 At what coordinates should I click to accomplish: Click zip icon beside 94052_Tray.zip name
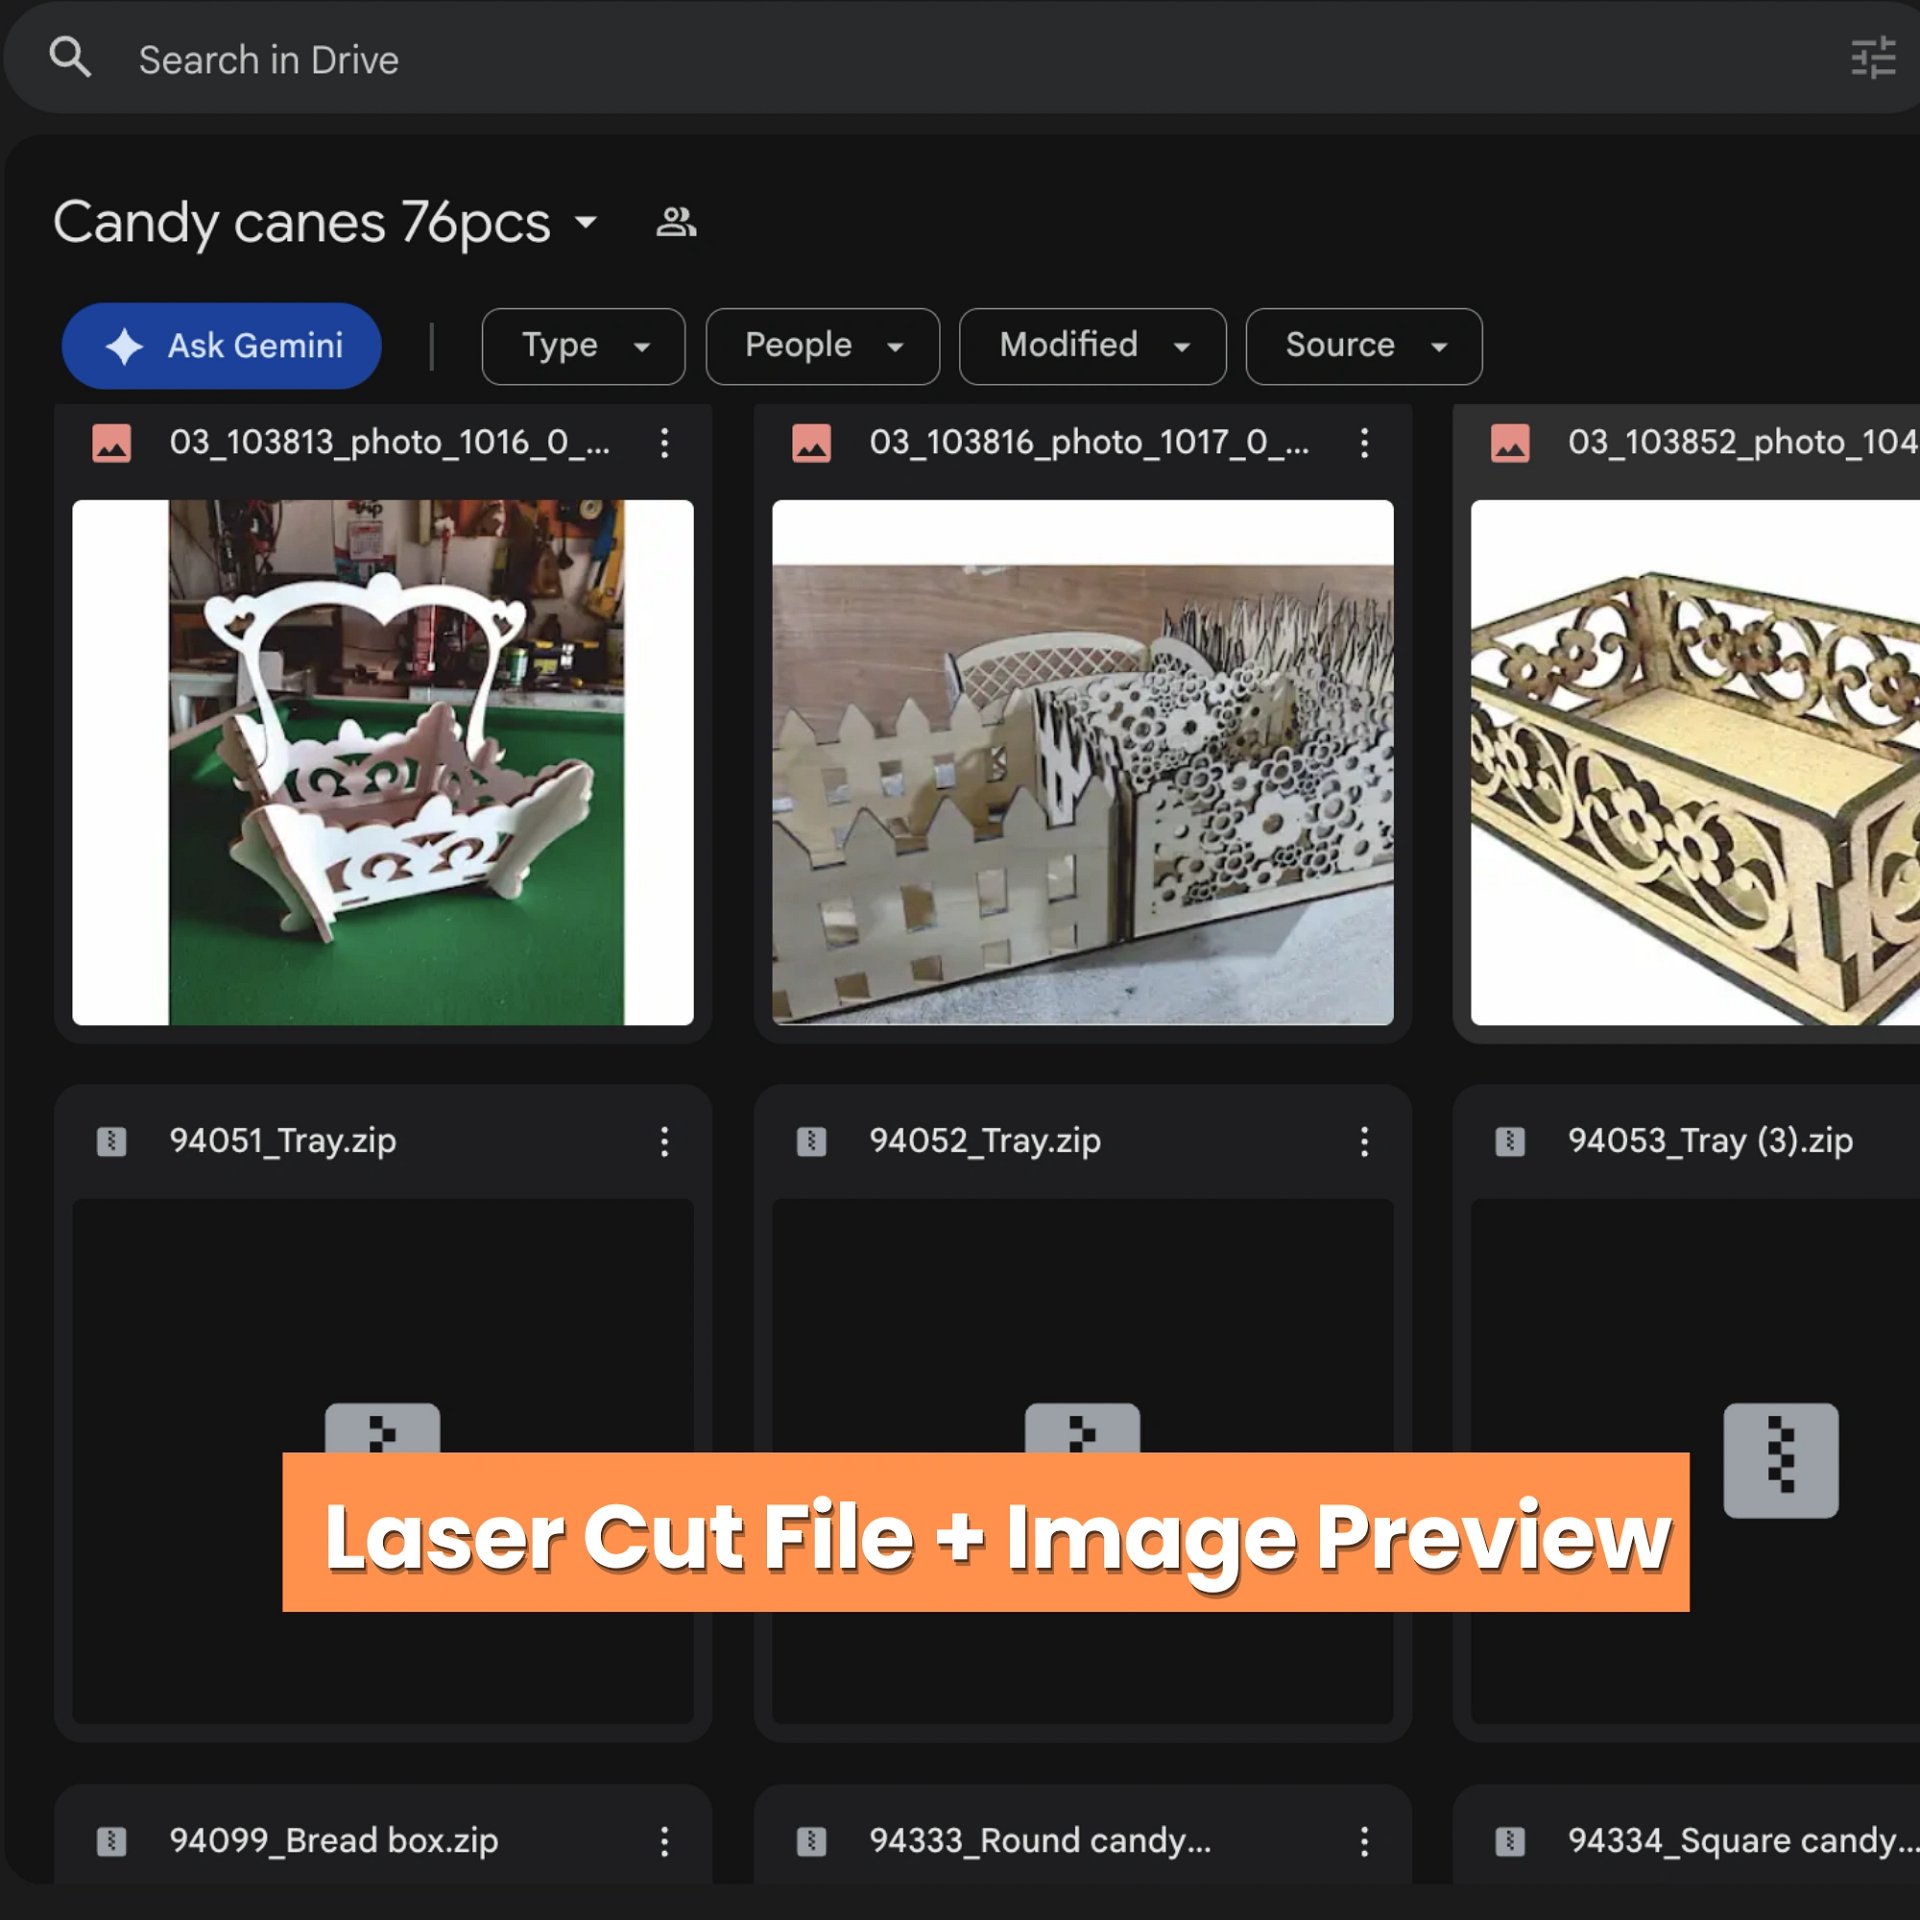tap(811, 1141)
